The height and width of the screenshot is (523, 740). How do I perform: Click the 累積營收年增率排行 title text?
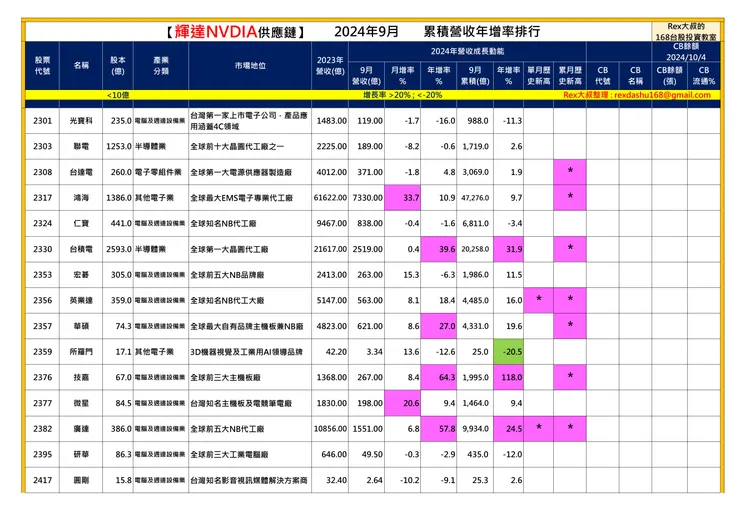pyautogui.click(x=481, y=32)
